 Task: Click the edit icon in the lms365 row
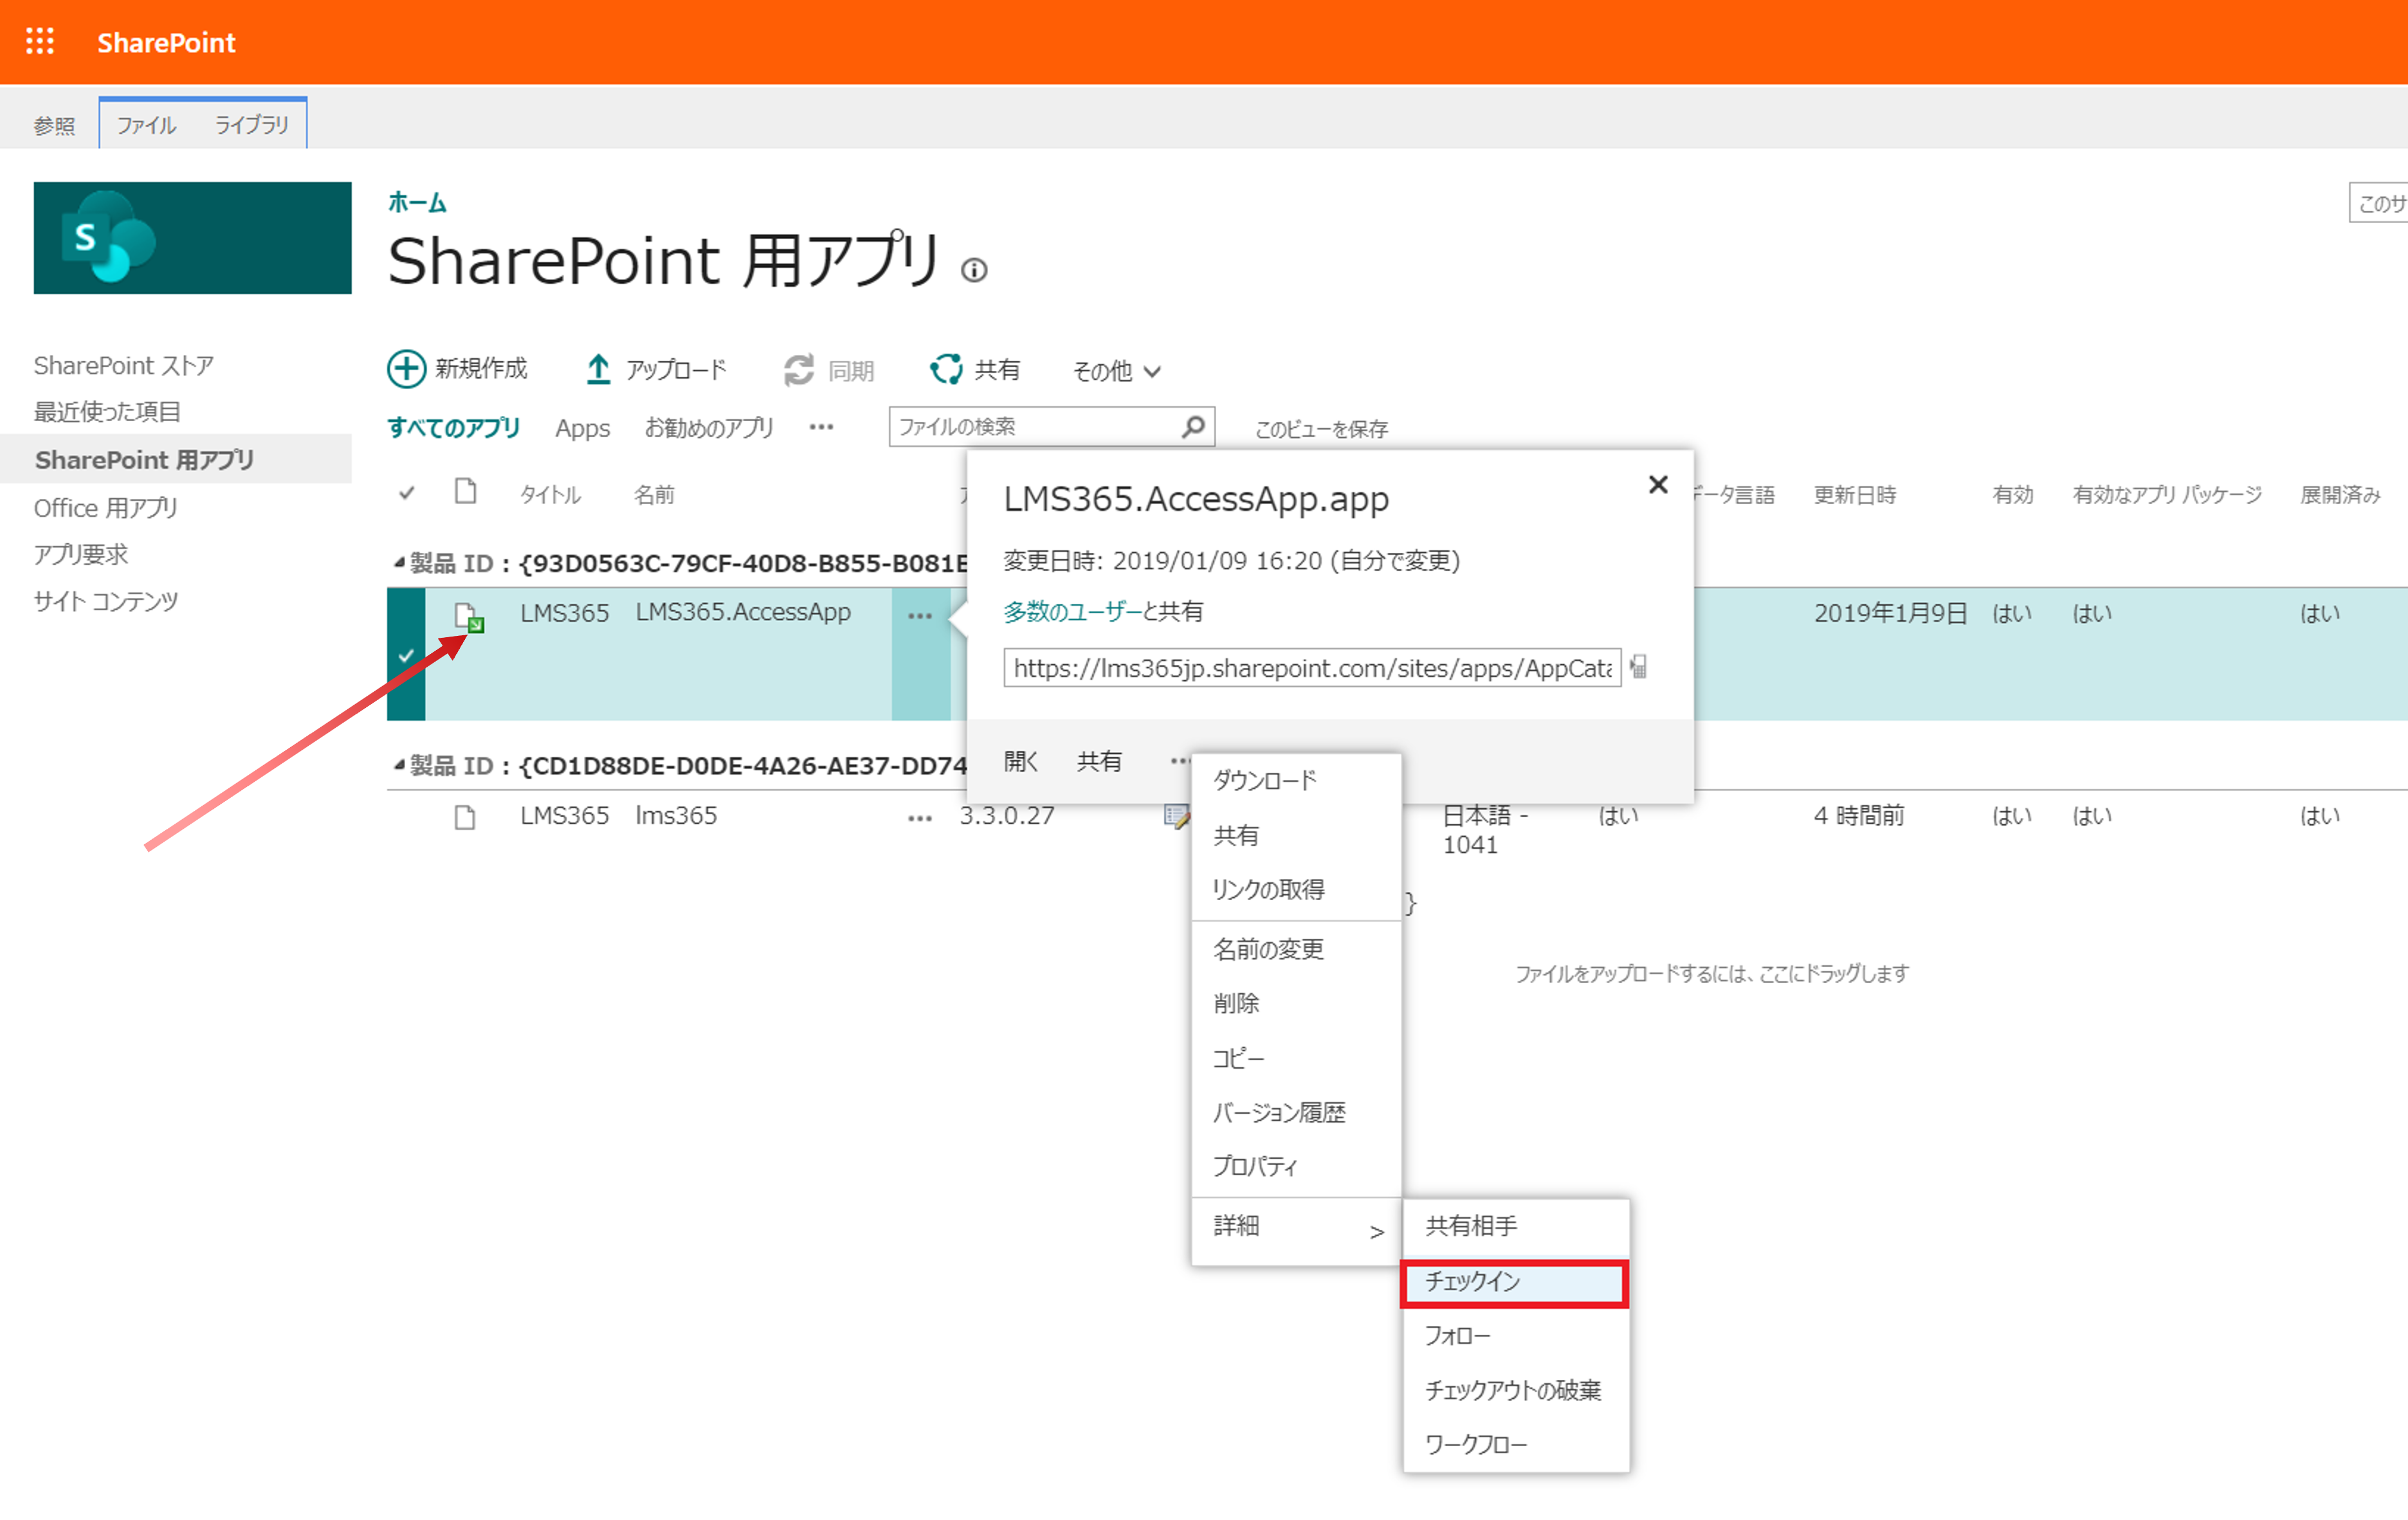tap(1176, 816)
